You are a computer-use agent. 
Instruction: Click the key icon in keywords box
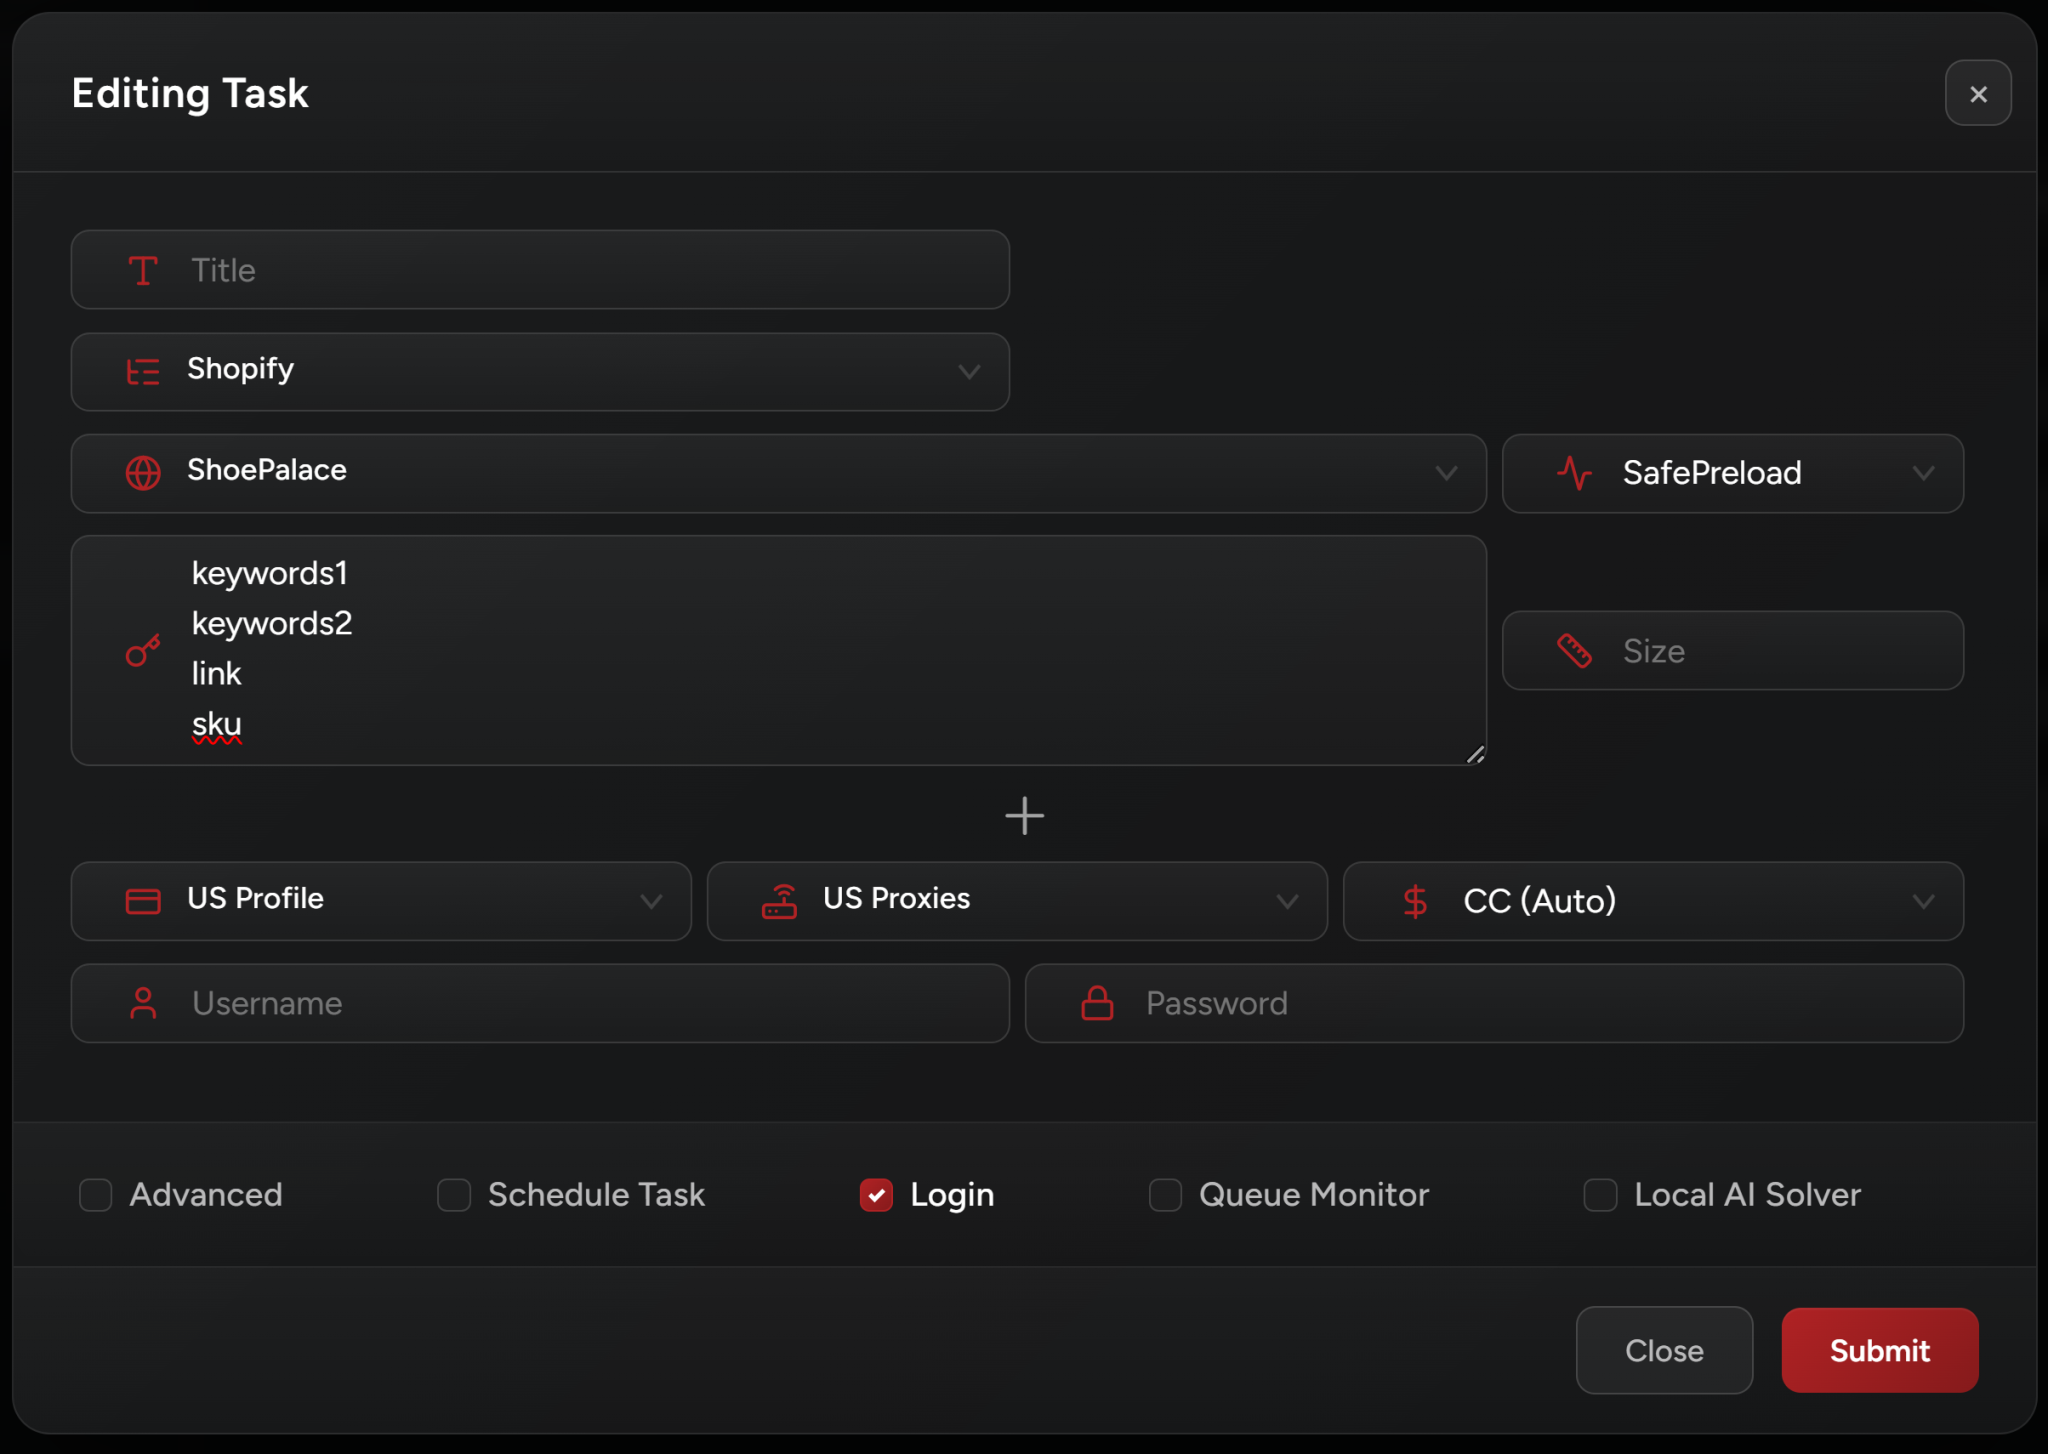tap(143, 651)
